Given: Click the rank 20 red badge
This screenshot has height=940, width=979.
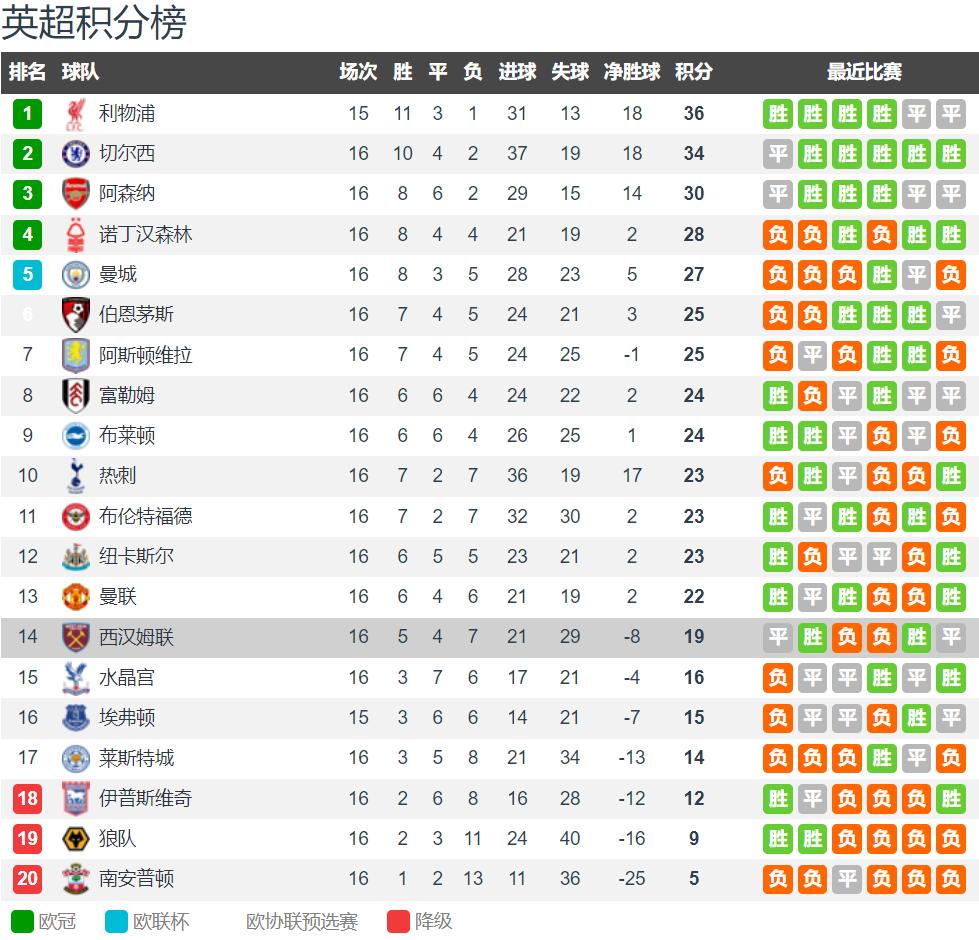Looking at the screenshot, I should [28, 879].
